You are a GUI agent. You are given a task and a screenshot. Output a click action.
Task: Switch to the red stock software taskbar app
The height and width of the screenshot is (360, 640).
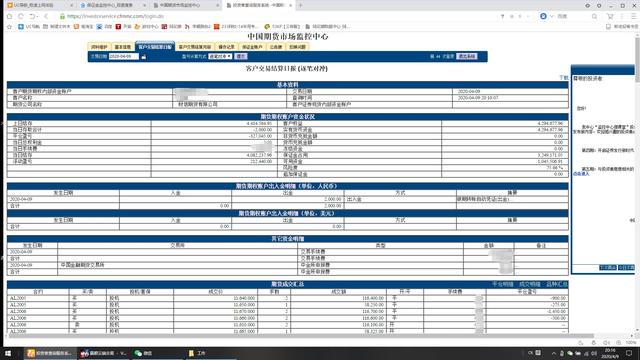104,353
